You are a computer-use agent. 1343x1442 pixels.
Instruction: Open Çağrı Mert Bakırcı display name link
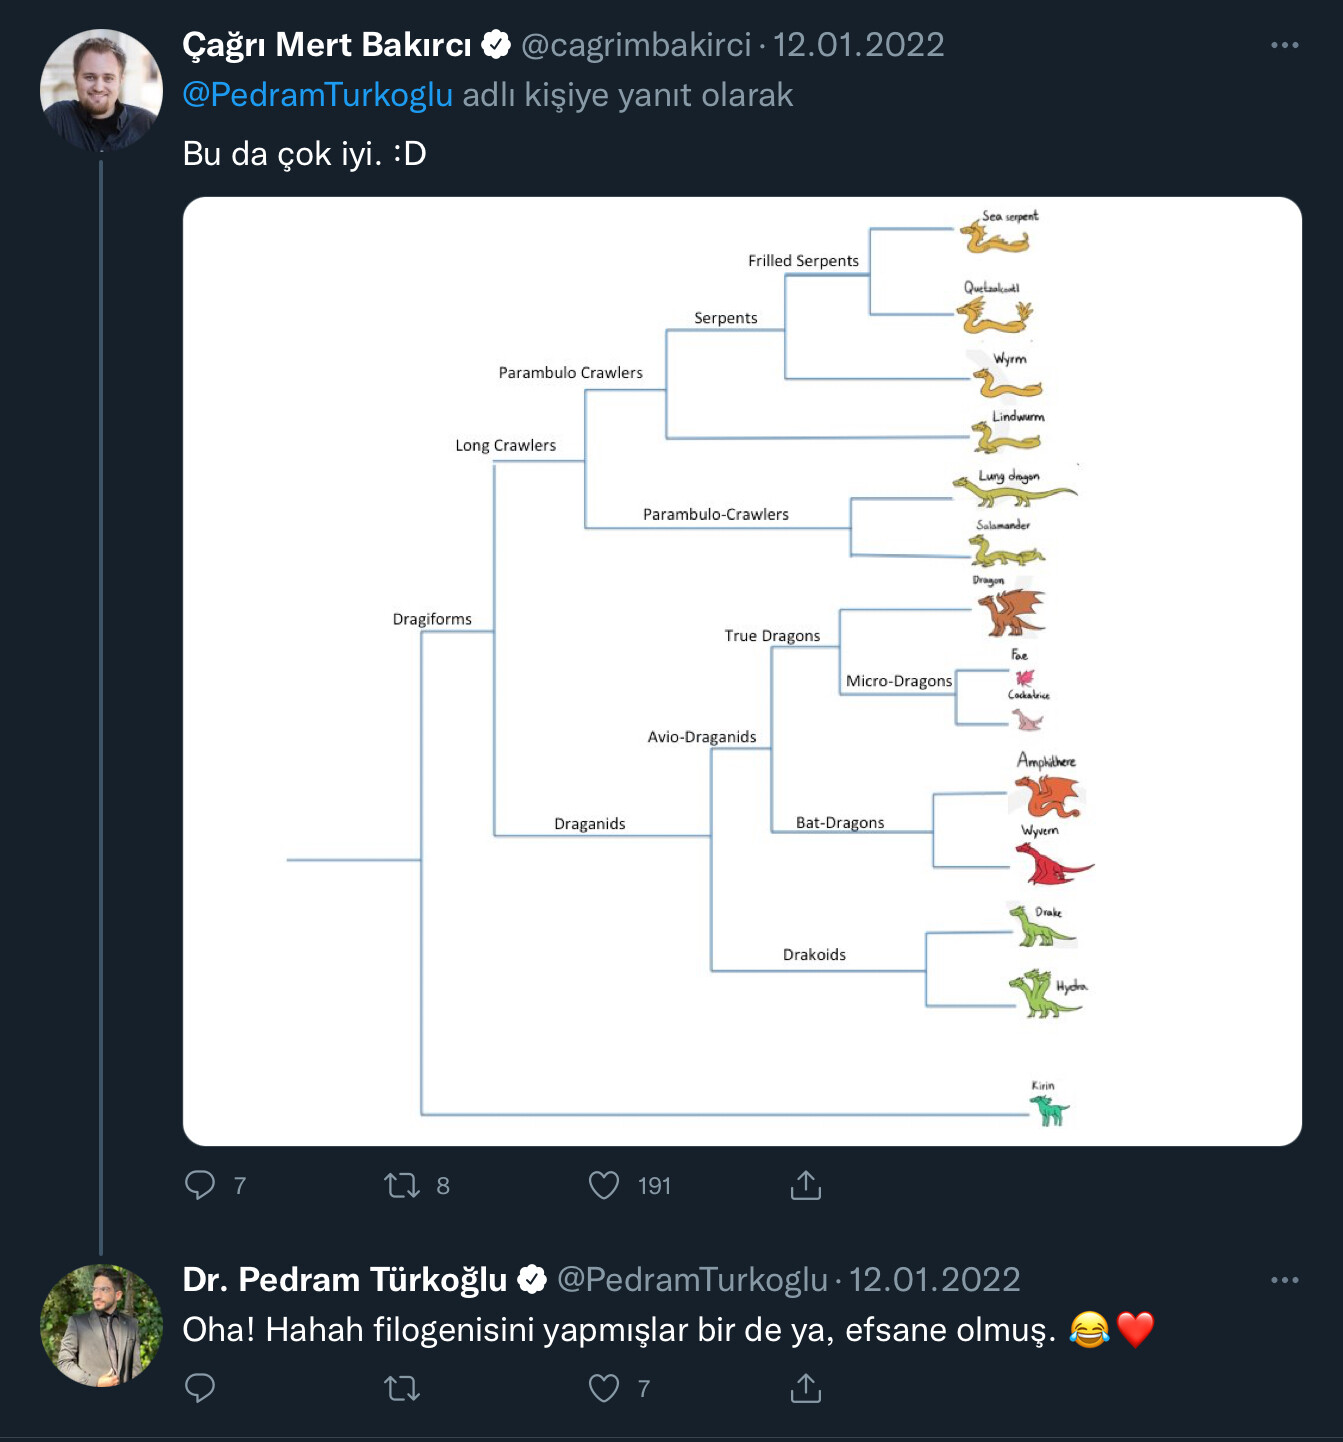[x=326, y=45]
